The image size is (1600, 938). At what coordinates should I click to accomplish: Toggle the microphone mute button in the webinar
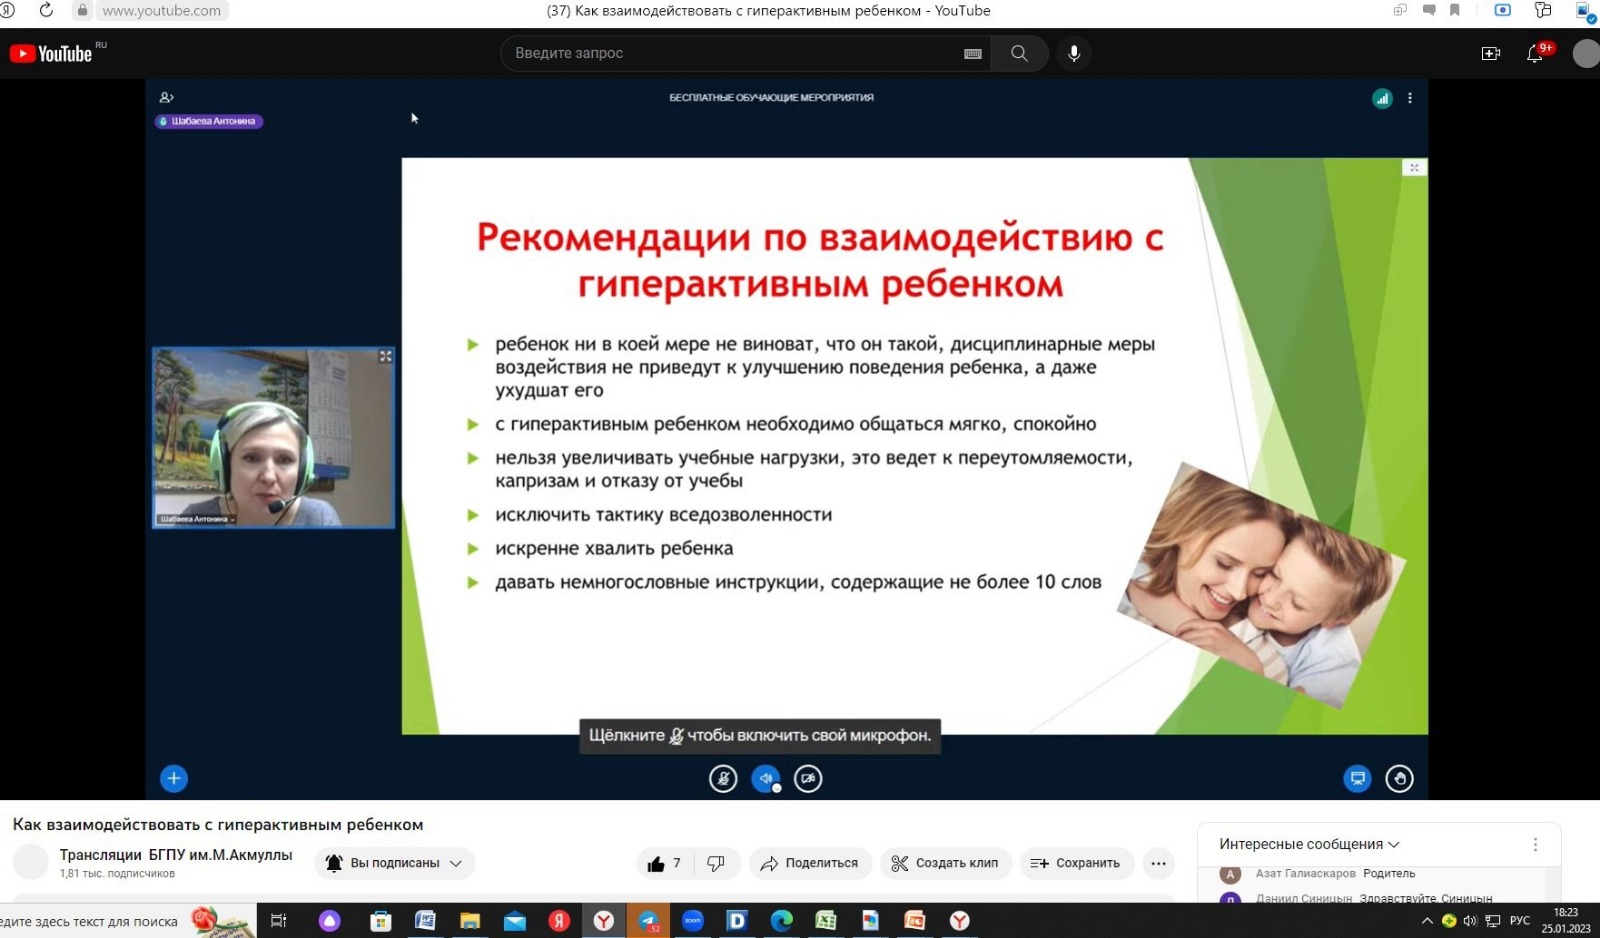(x=723, y=779)
